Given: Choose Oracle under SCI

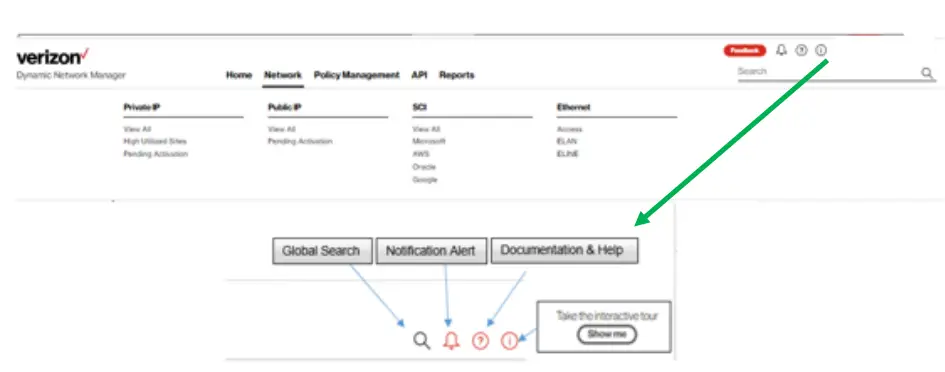Looking at the screenshot, I should pyautogui.click(x=424, y=167).
